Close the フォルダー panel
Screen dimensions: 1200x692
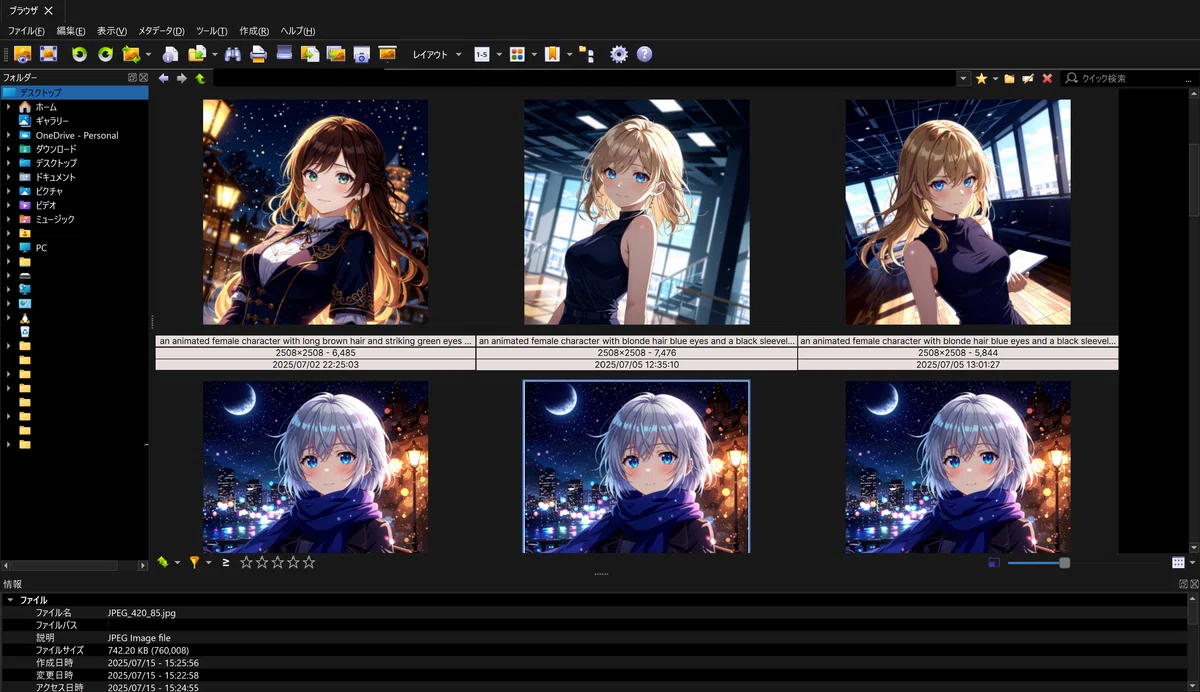coord(143,77)
